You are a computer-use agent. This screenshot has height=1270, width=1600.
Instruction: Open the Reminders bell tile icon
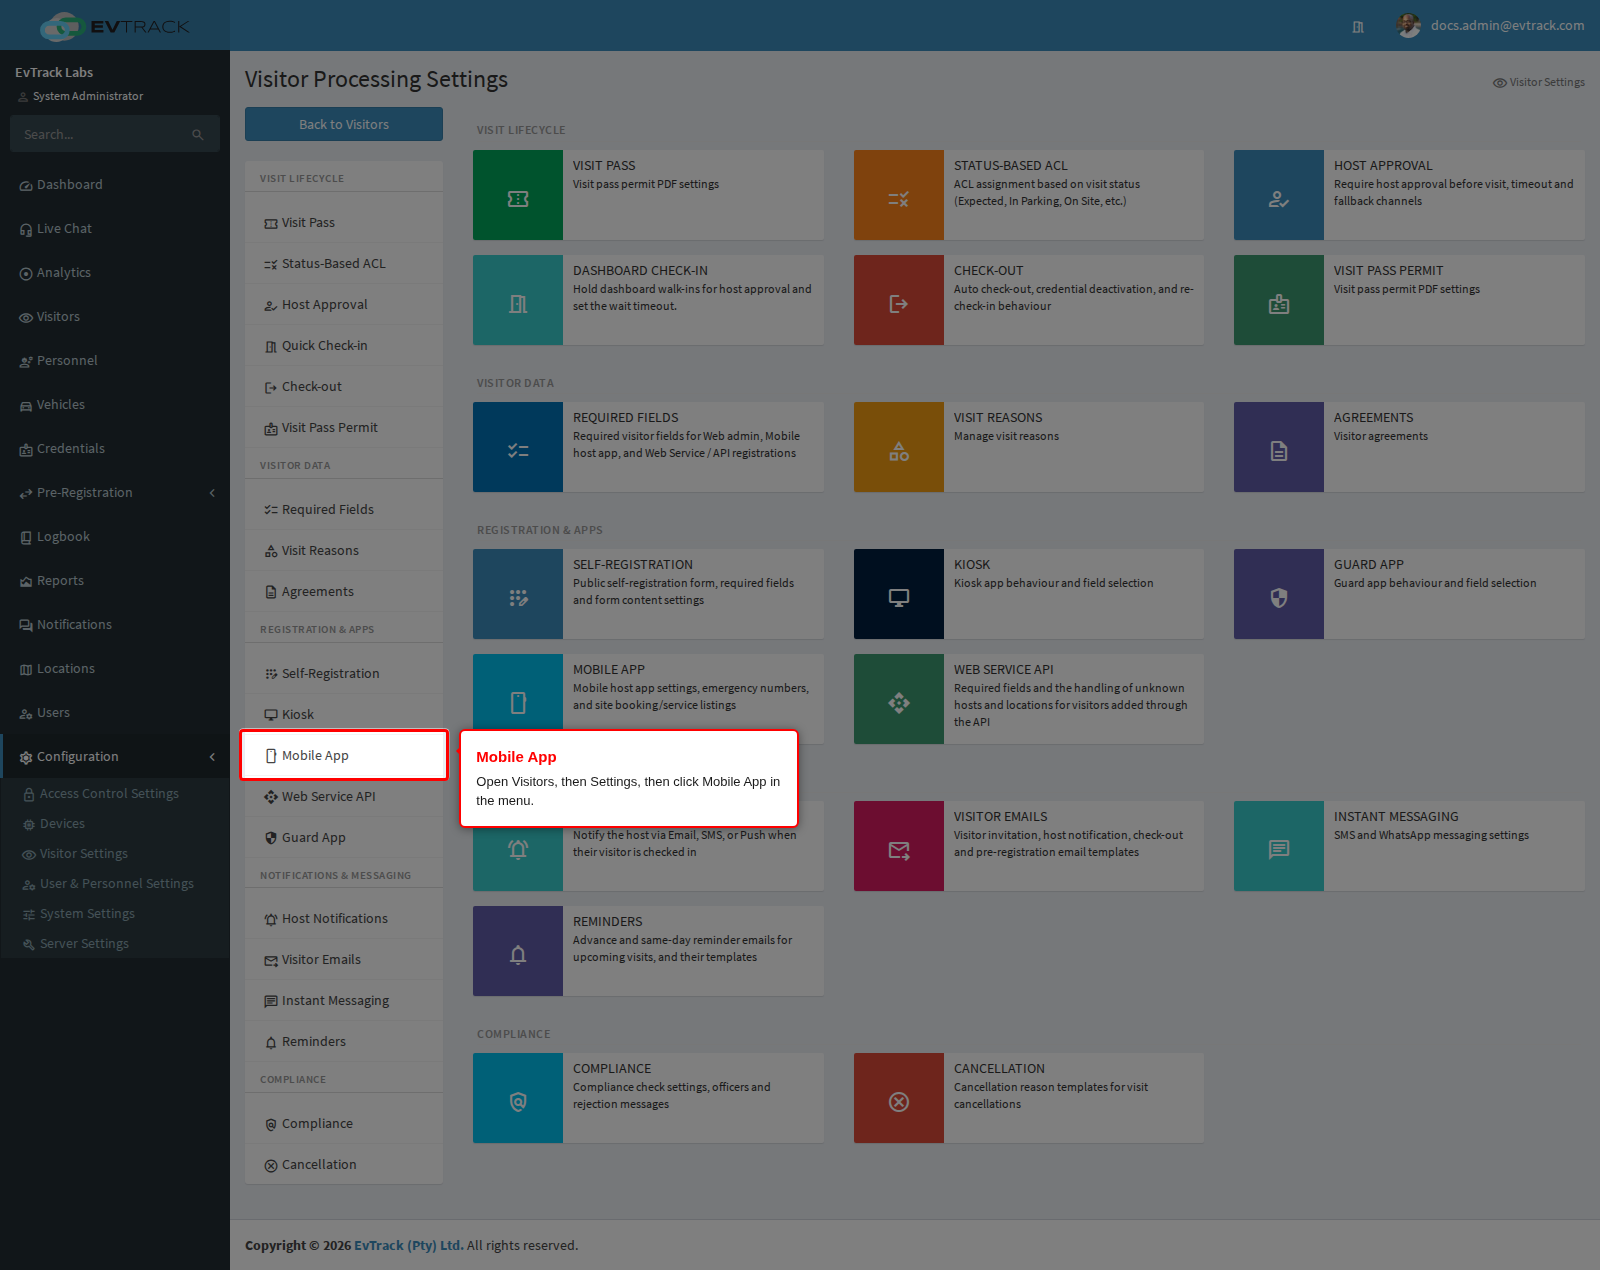click(x=518, y=951)
